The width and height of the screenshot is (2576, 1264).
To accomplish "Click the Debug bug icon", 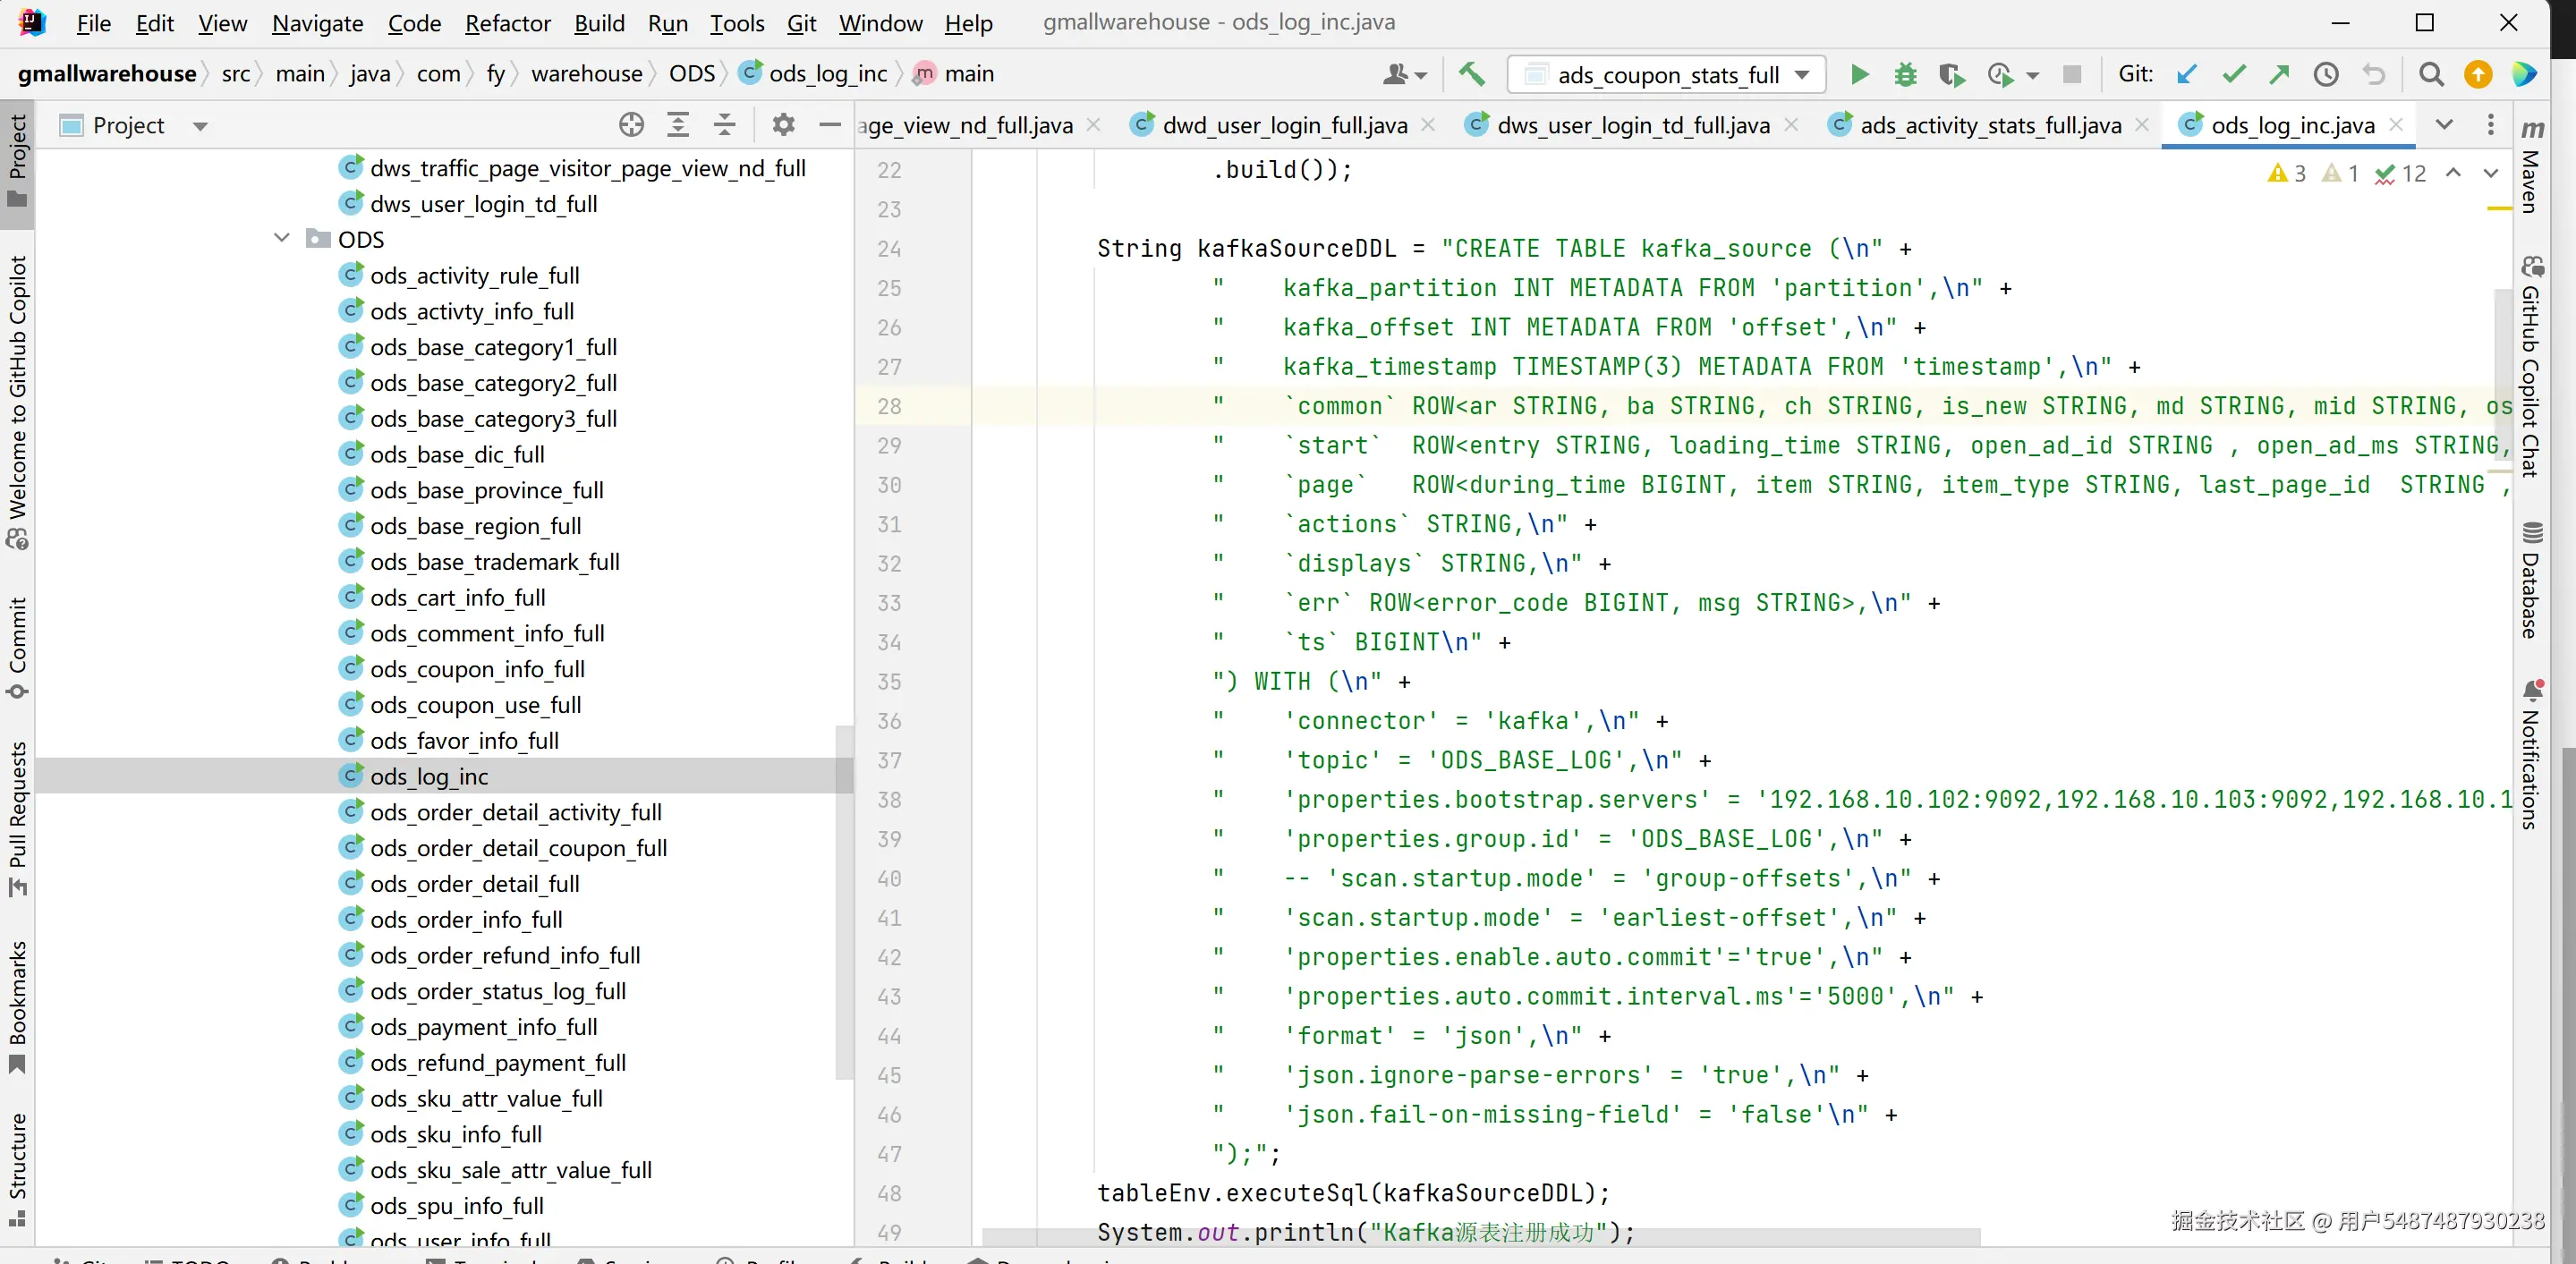I will point(1905,74).
